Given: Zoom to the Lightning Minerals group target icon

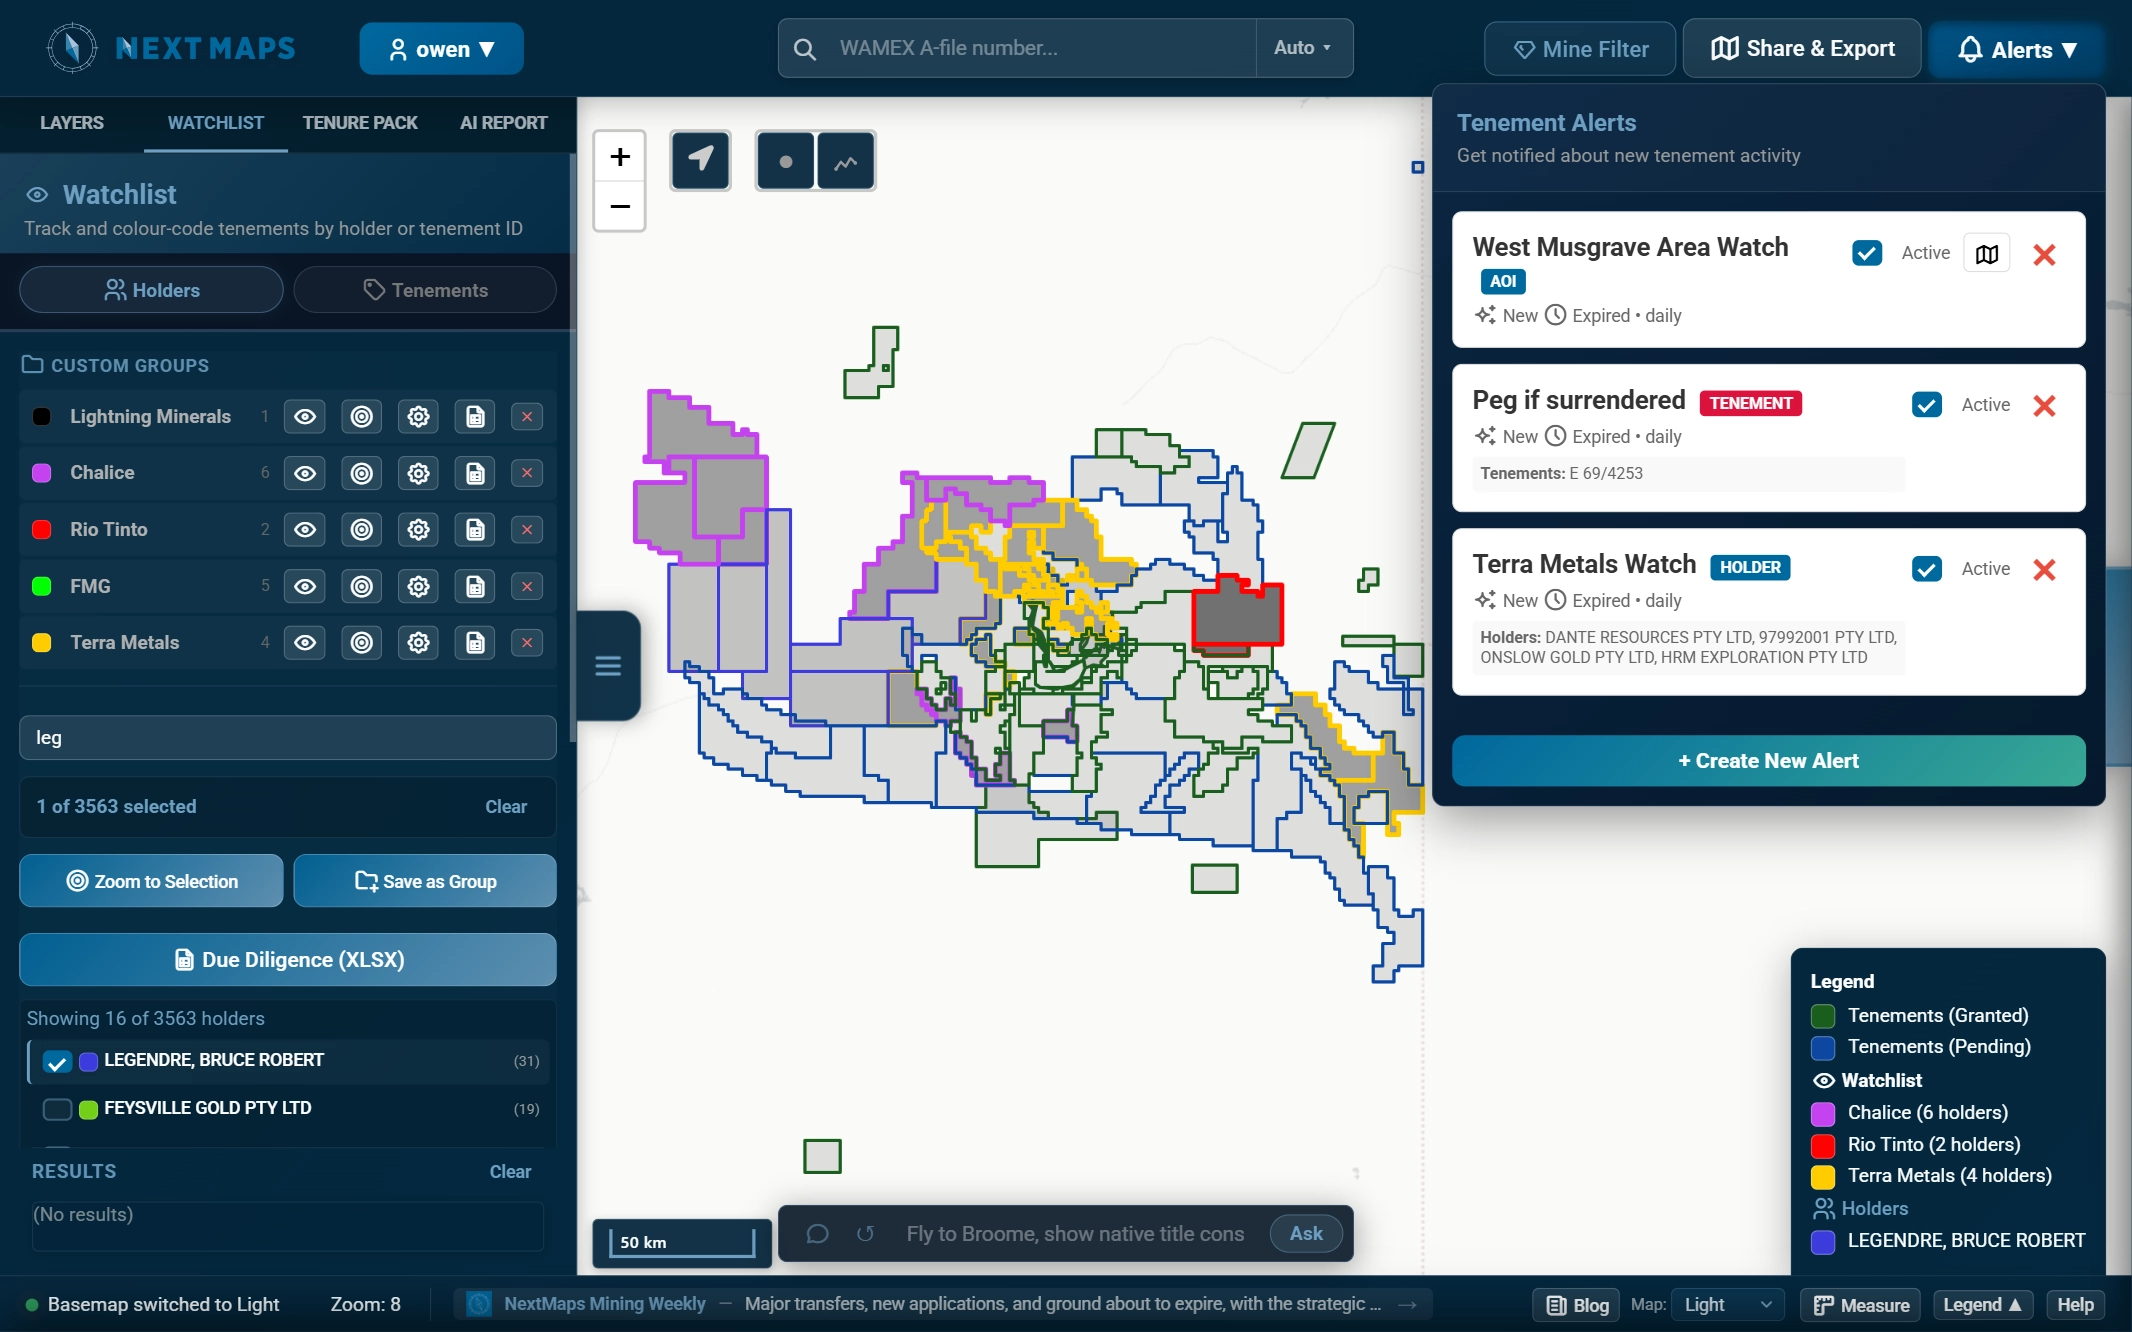Looking at the screenshot, I should [362, 416].
